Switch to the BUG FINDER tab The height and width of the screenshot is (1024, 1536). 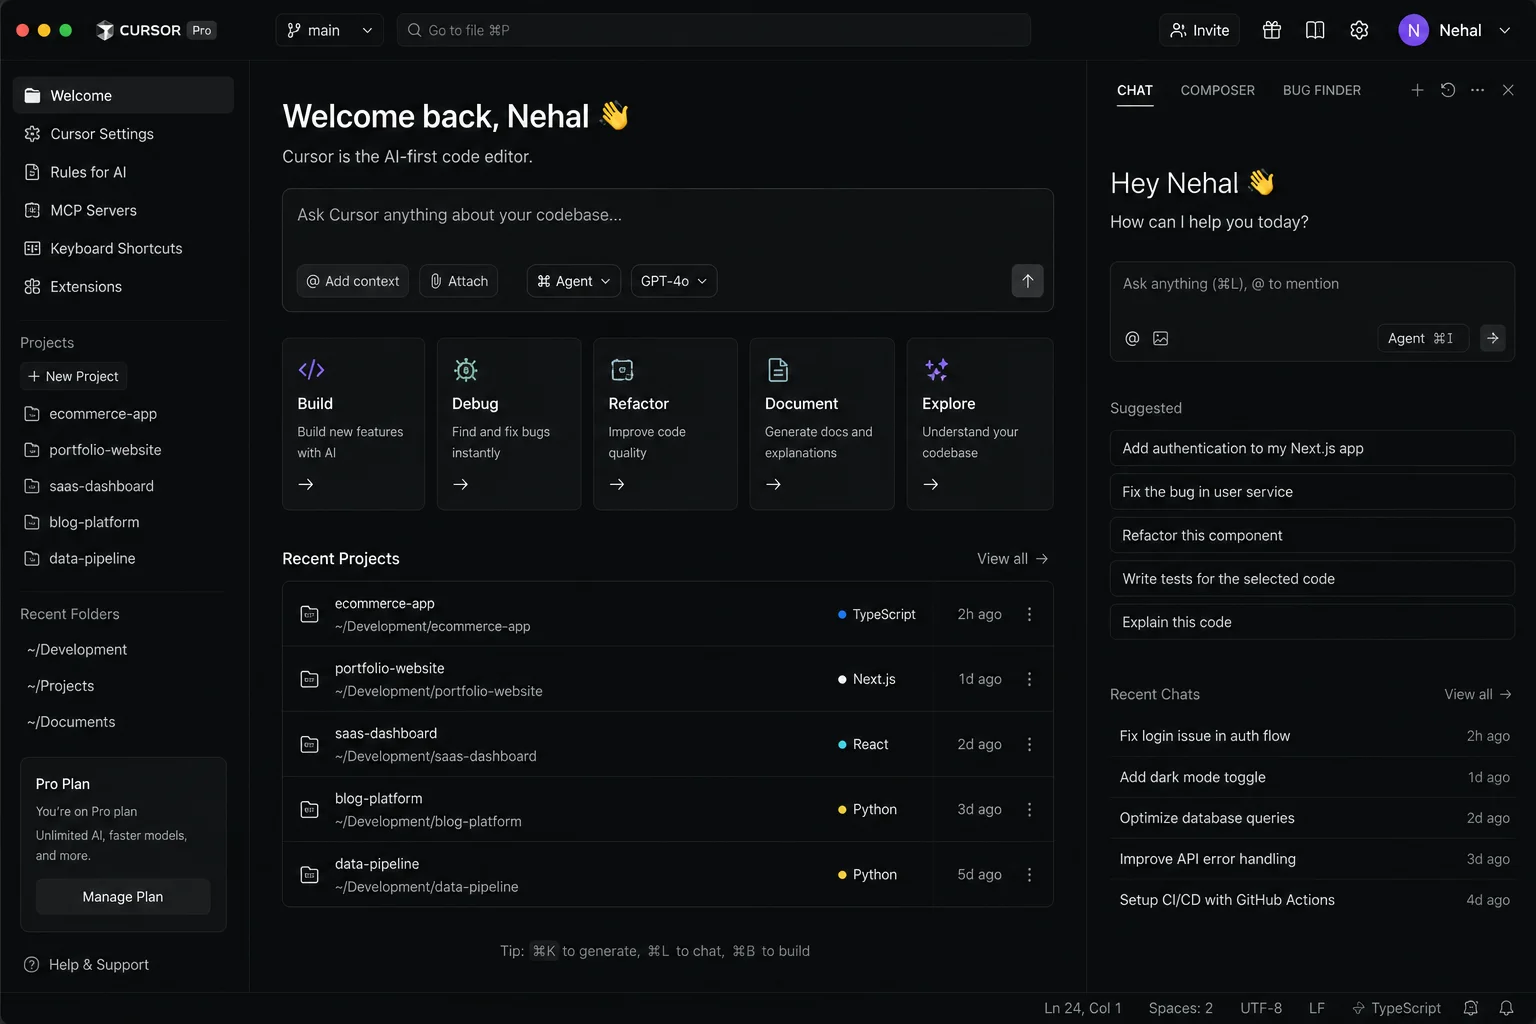click(x=1322, y=90)
